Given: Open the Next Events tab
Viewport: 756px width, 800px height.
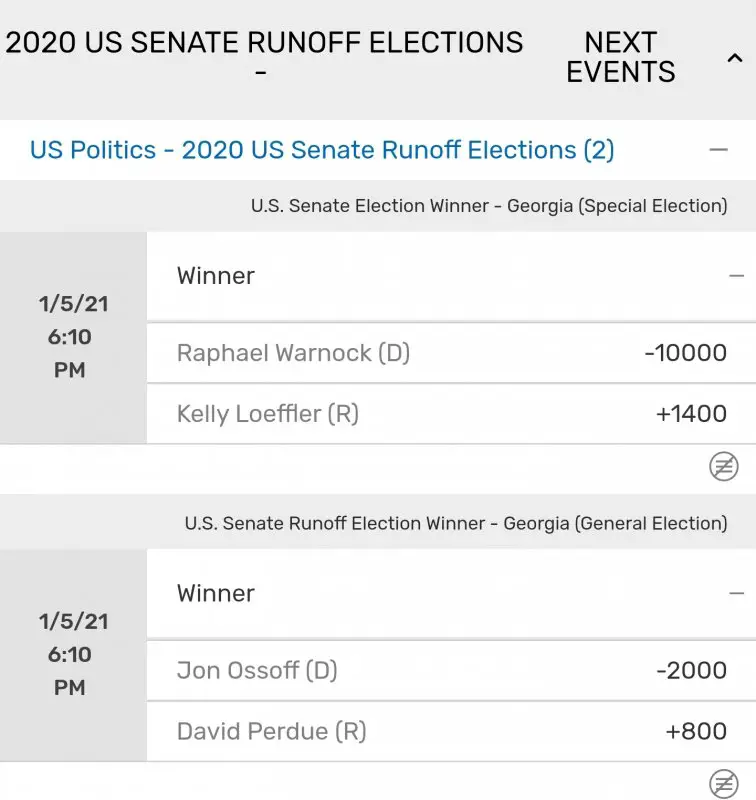Looking at the screenshot, I should tap(620, 58).
